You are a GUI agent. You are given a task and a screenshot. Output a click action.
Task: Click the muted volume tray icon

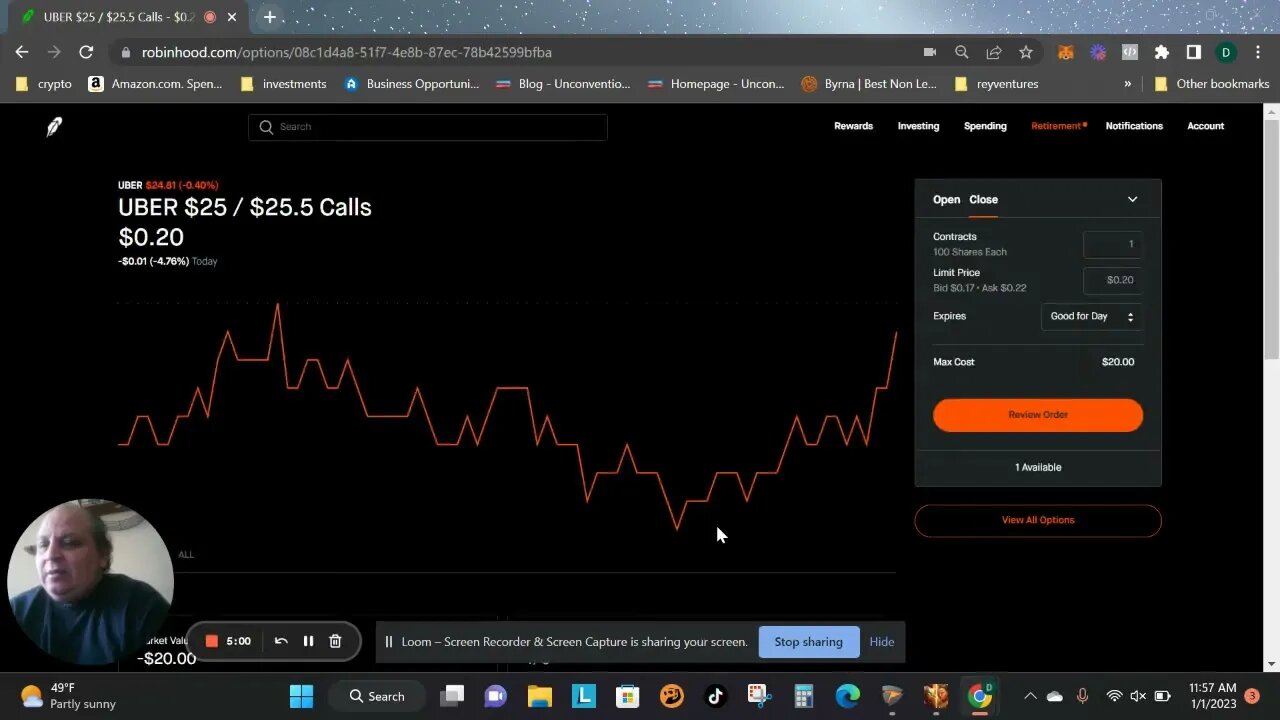click(x=1138, y=696)
